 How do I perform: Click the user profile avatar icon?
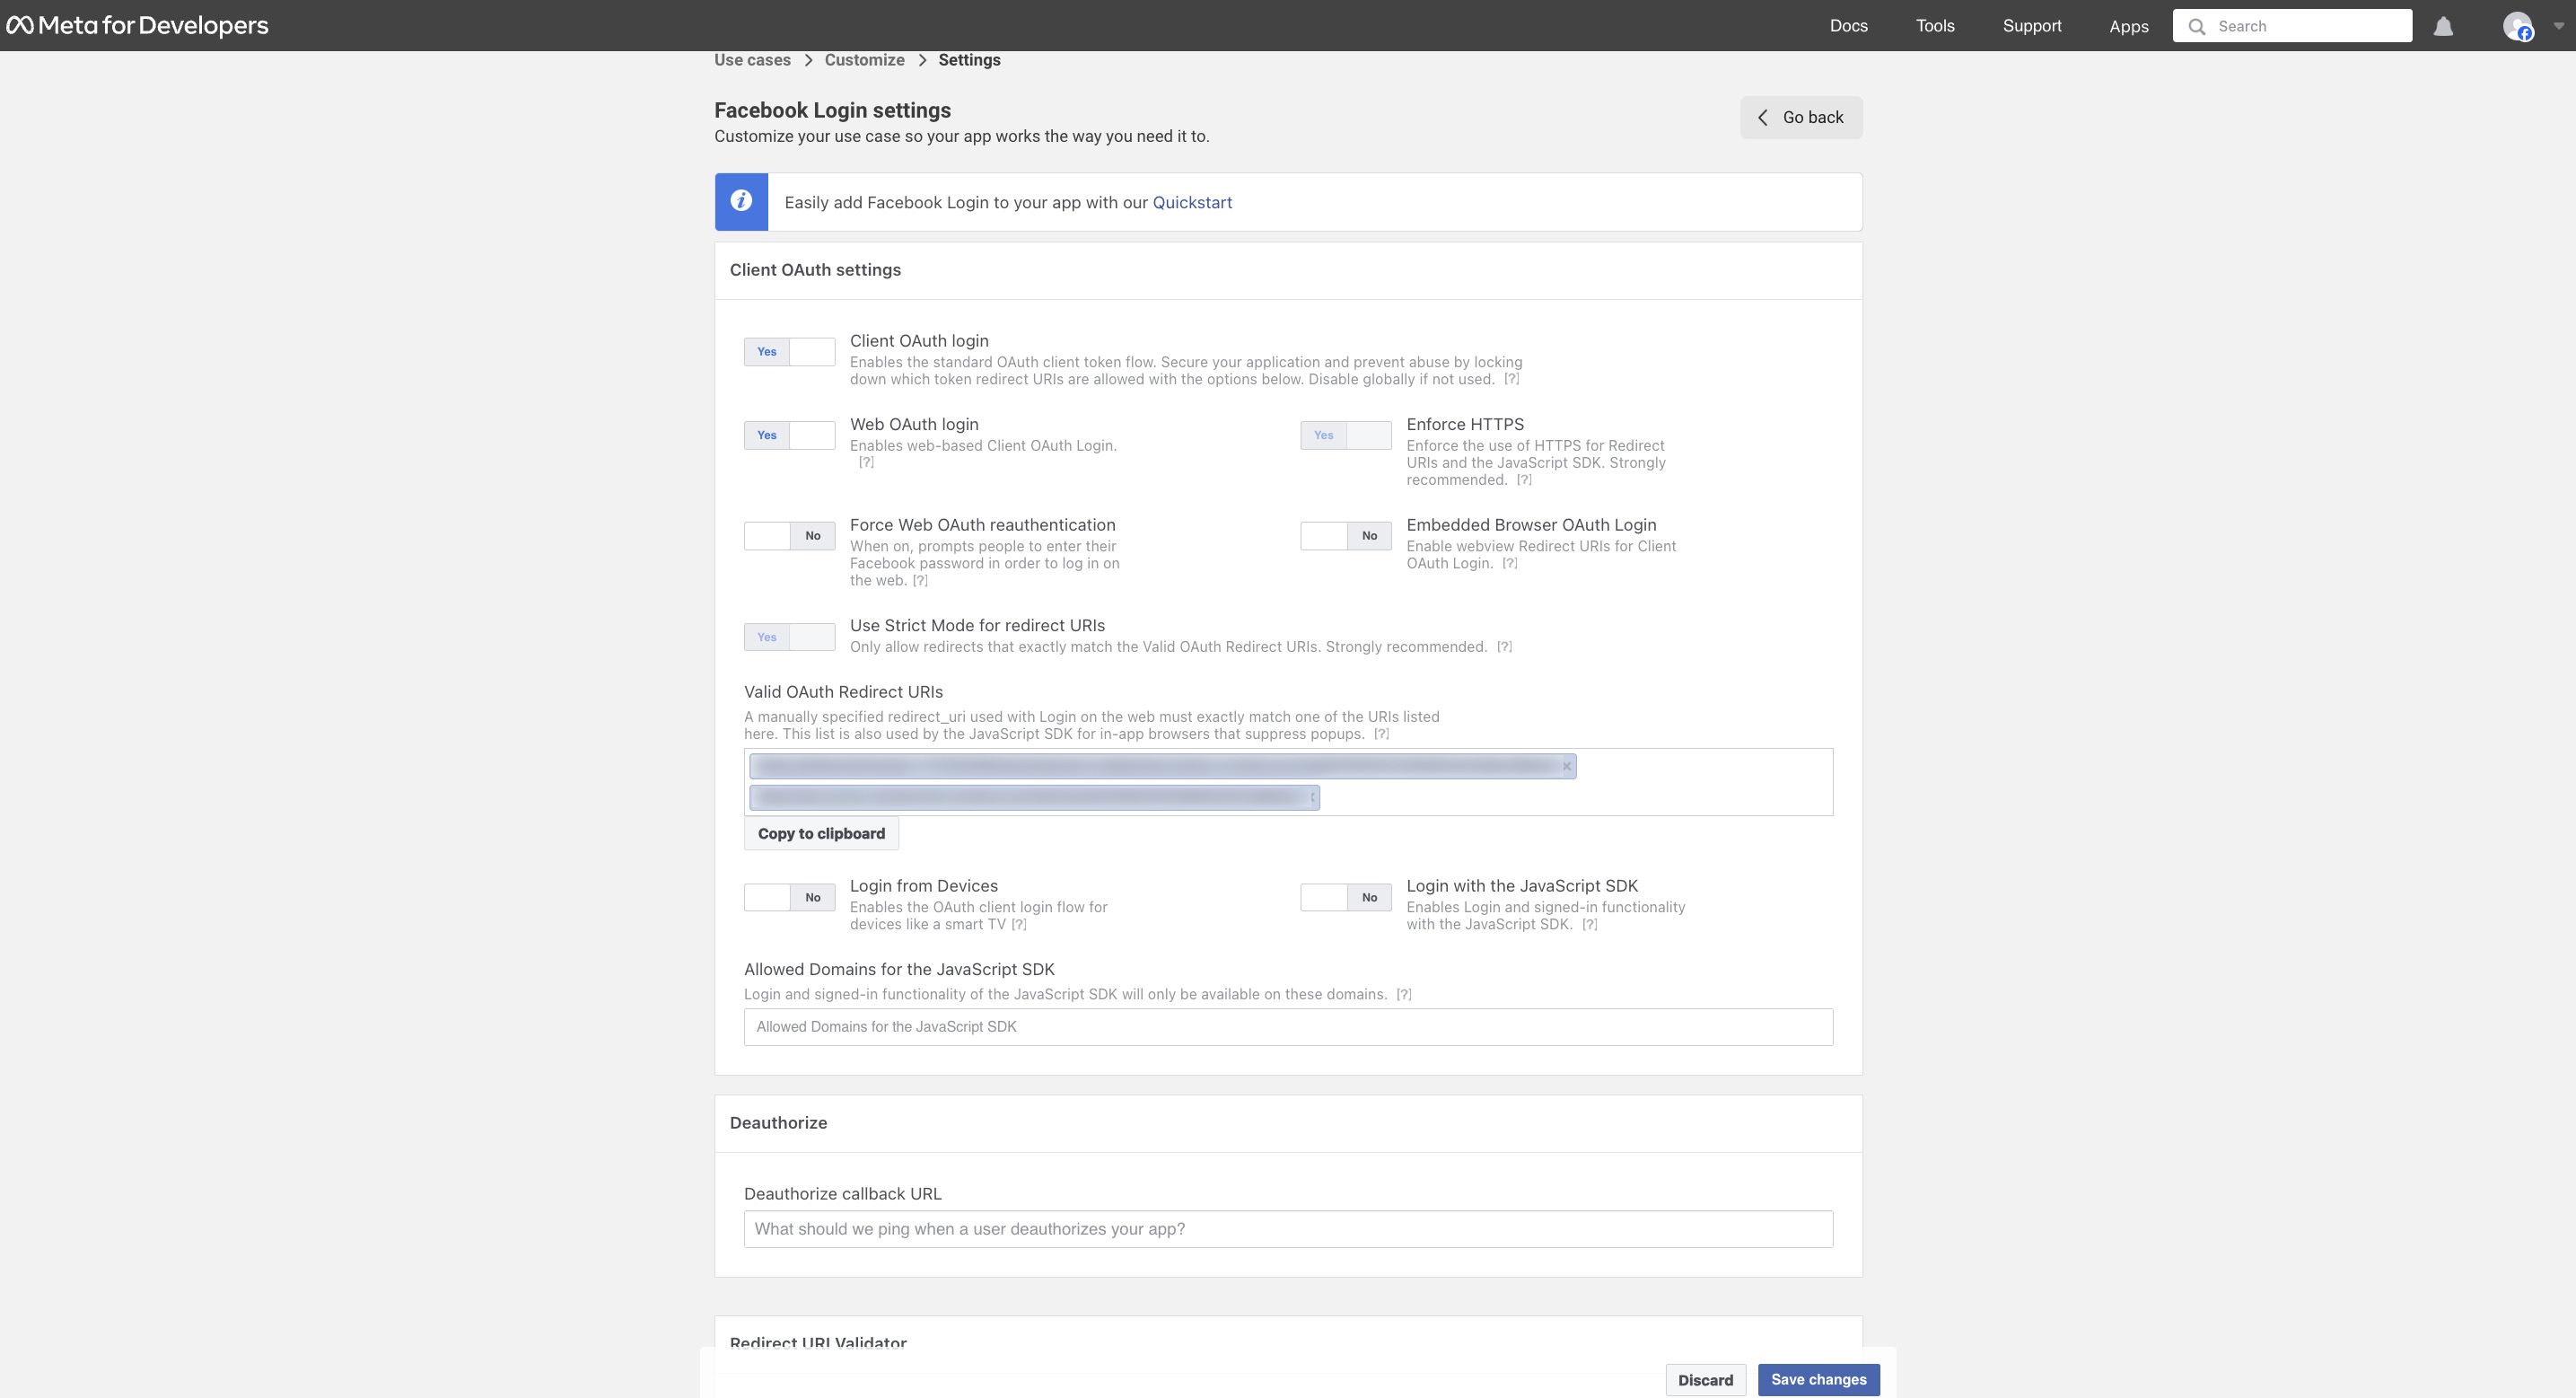[x=2516, y=24]
